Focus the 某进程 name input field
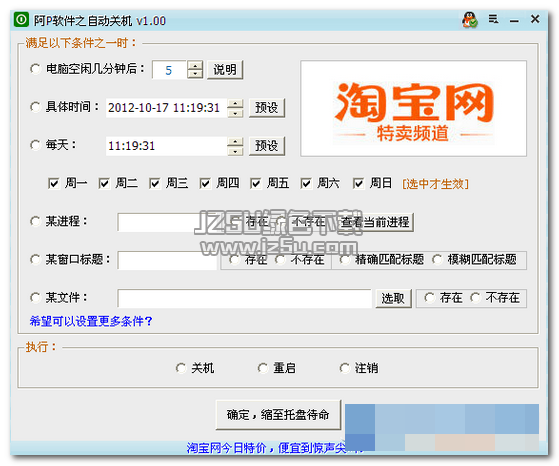The height and width of the screenshot is (466, 559). point(168,222)
